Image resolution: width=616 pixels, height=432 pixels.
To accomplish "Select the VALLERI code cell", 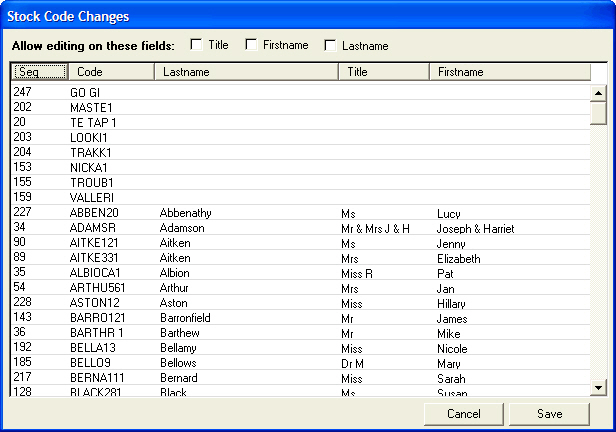I will point(92,198).
